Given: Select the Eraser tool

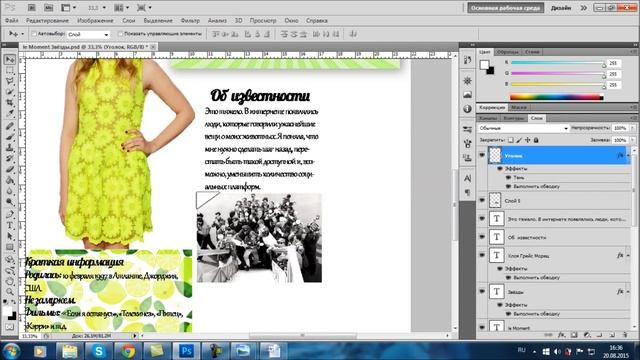Looking at the screenshot, I should click(x=10, y=169).
